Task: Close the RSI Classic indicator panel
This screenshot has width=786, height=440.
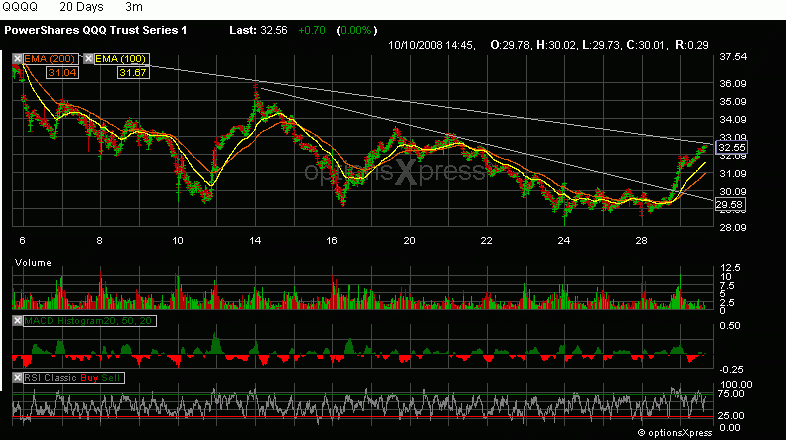Action: [18, 378]
